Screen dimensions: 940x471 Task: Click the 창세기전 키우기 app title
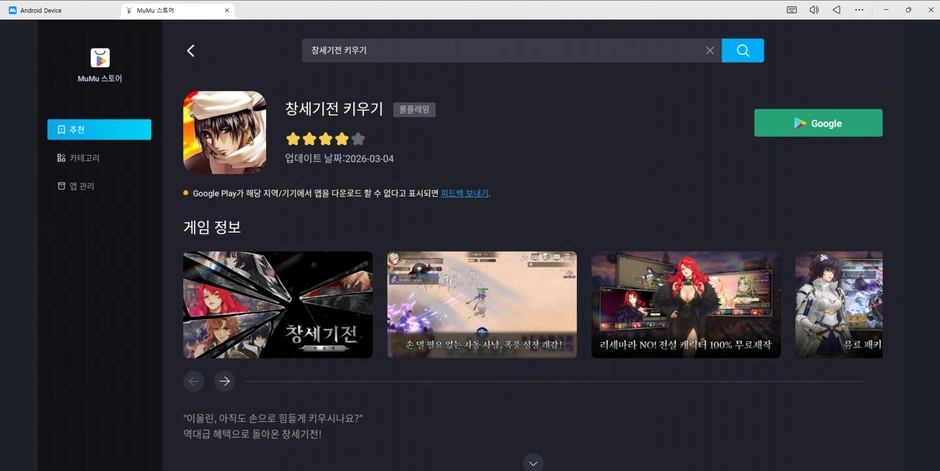334,108
